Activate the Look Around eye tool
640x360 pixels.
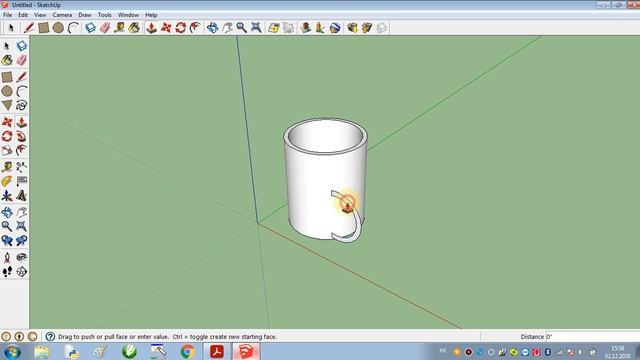pos(22,257)
